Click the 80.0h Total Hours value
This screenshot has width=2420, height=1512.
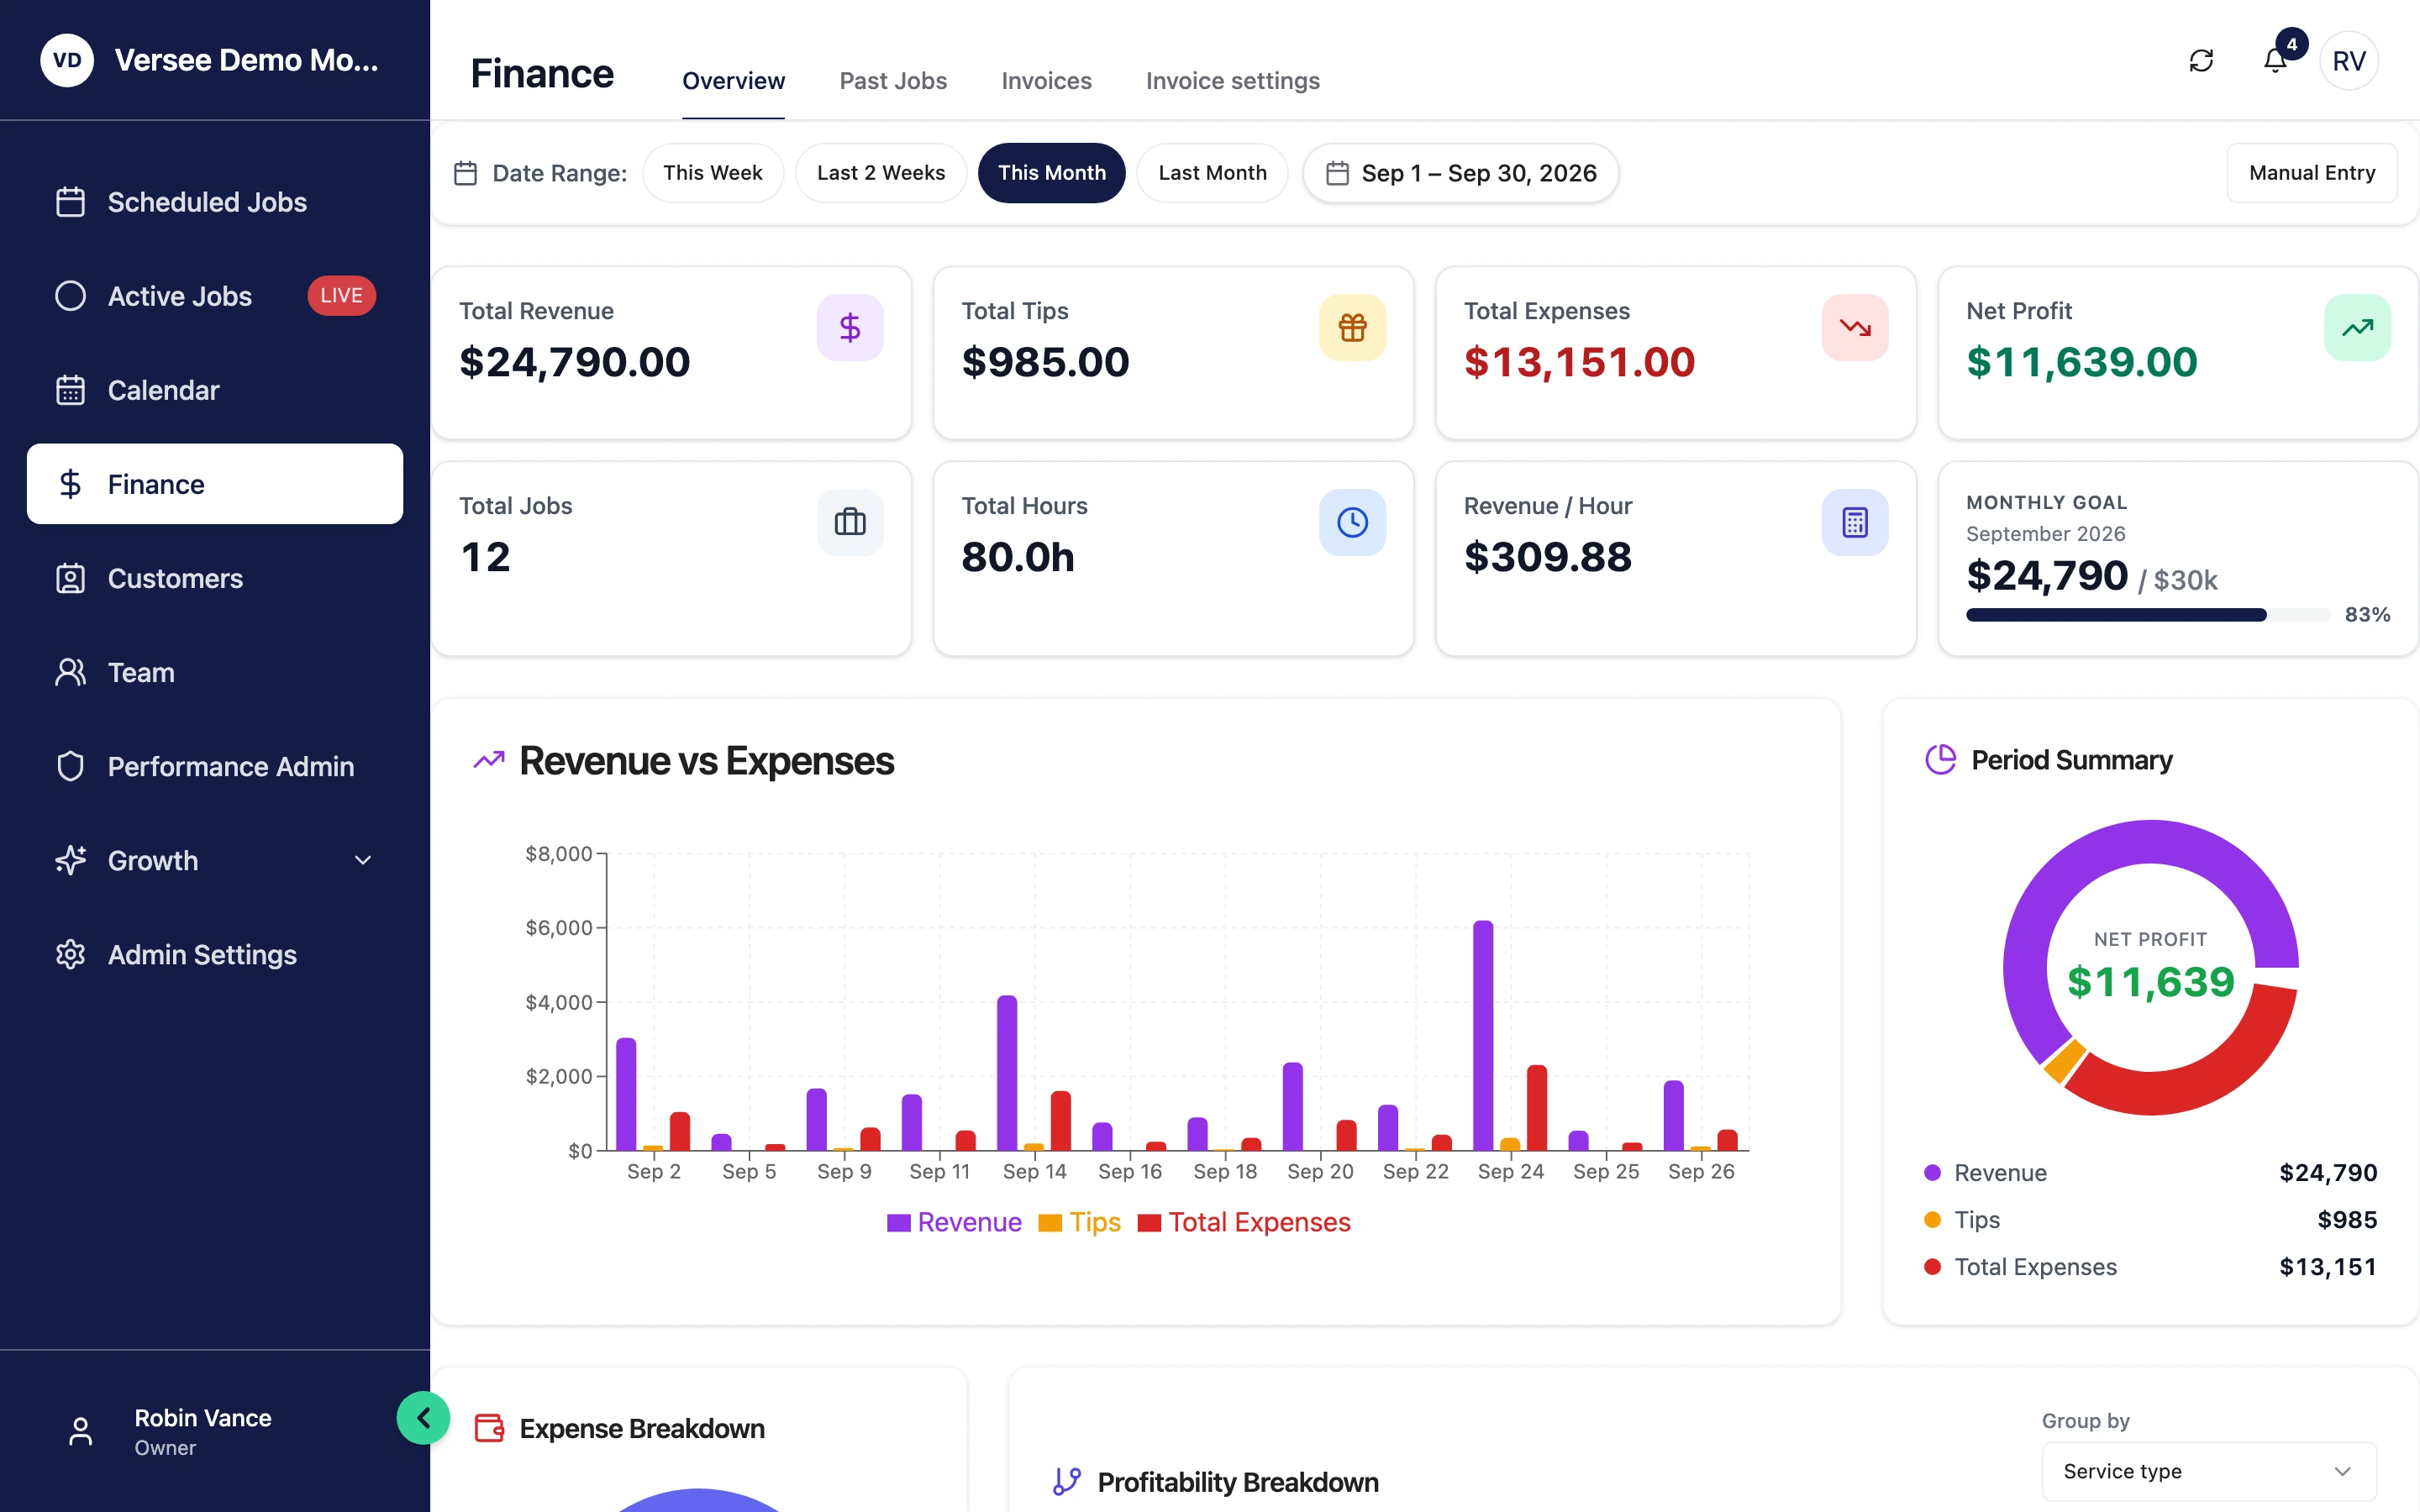pos(1017,557)
